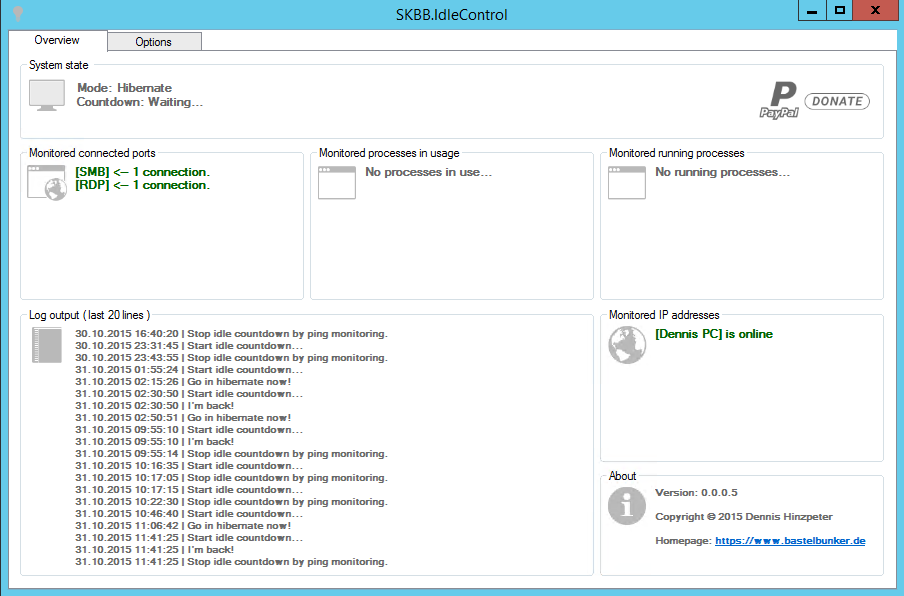Select log line 30.10.2015 23:43:55

click(x=231, y=358)
